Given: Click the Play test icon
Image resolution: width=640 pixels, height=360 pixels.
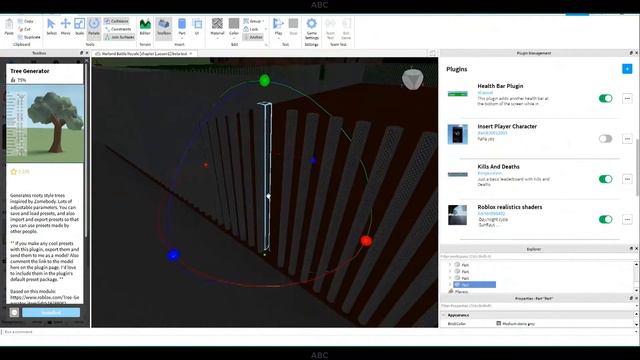Looking at the screenshot, I should point(278,24).
